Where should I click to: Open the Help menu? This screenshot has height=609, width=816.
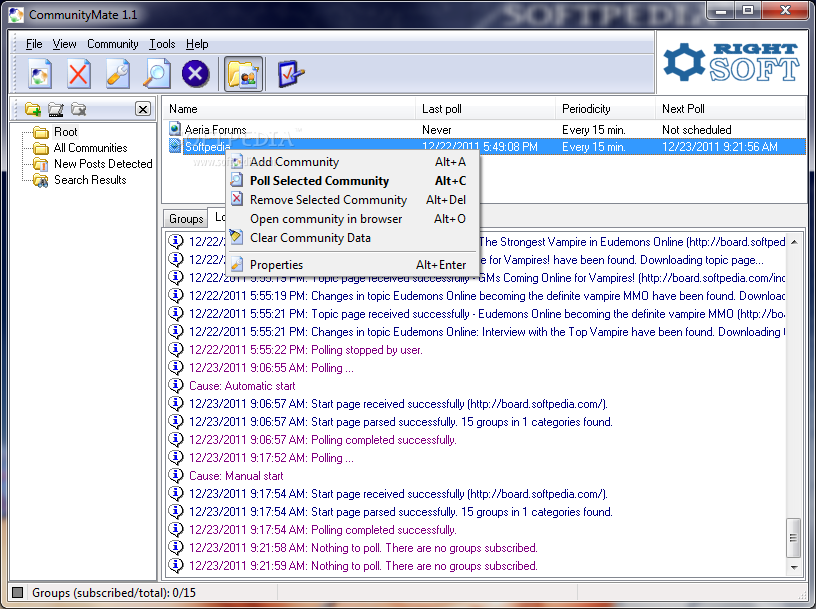[x=197, y=44]
